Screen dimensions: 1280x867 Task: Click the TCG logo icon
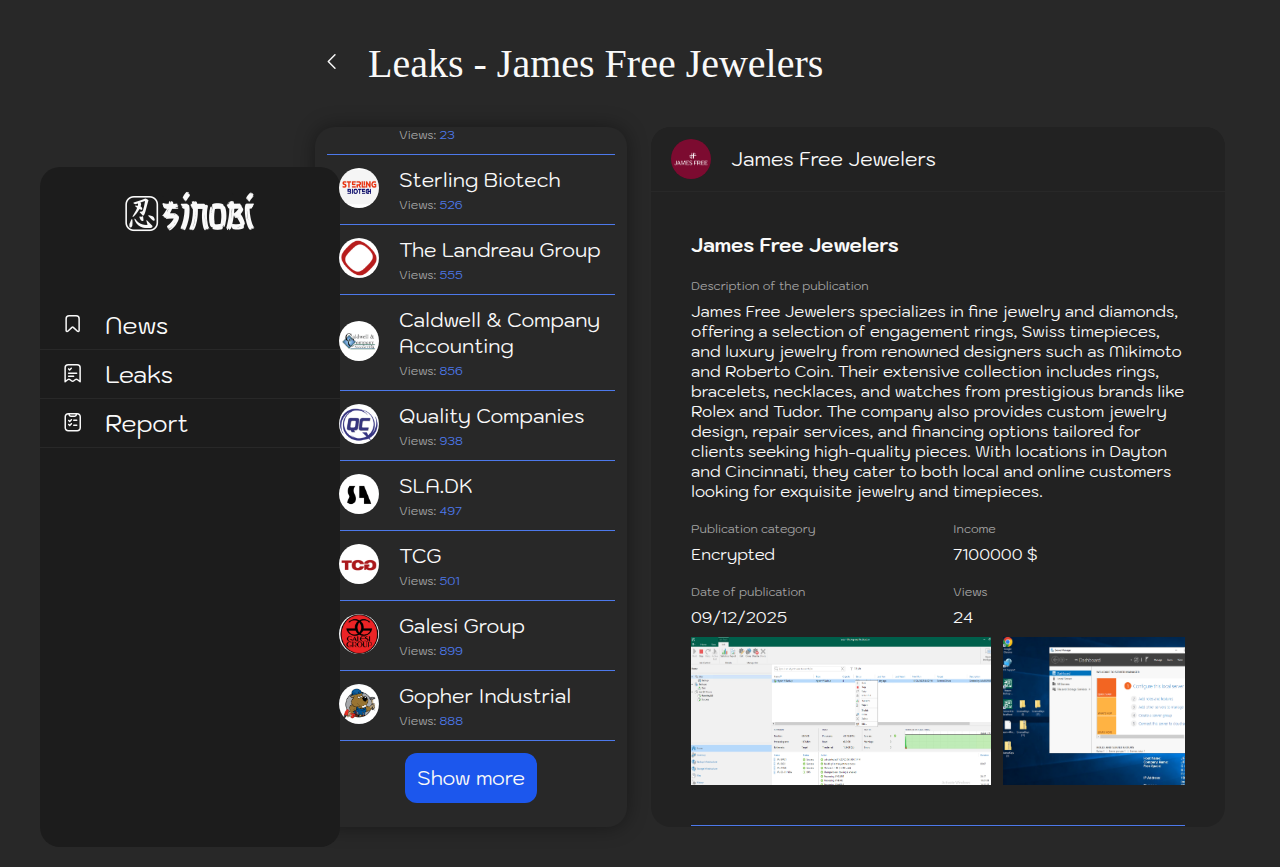tap(359, 564)
